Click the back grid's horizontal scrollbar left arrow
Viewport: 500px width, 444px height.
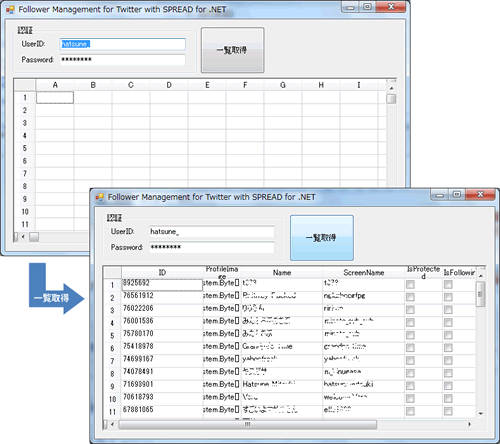coord(23,237)
